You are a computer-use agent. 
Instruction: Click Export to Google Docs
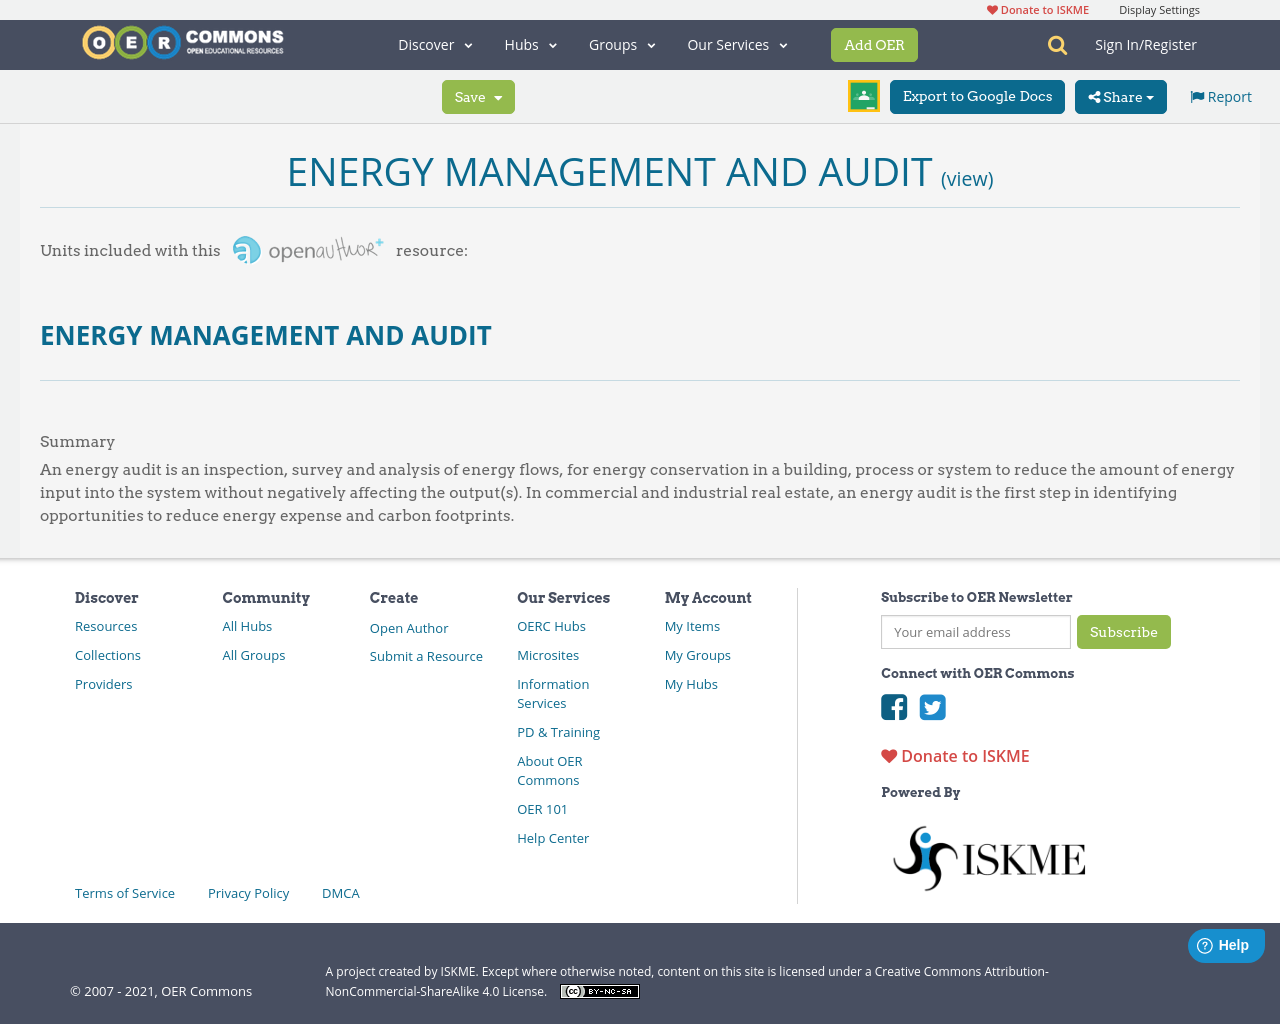click(977, 96)
